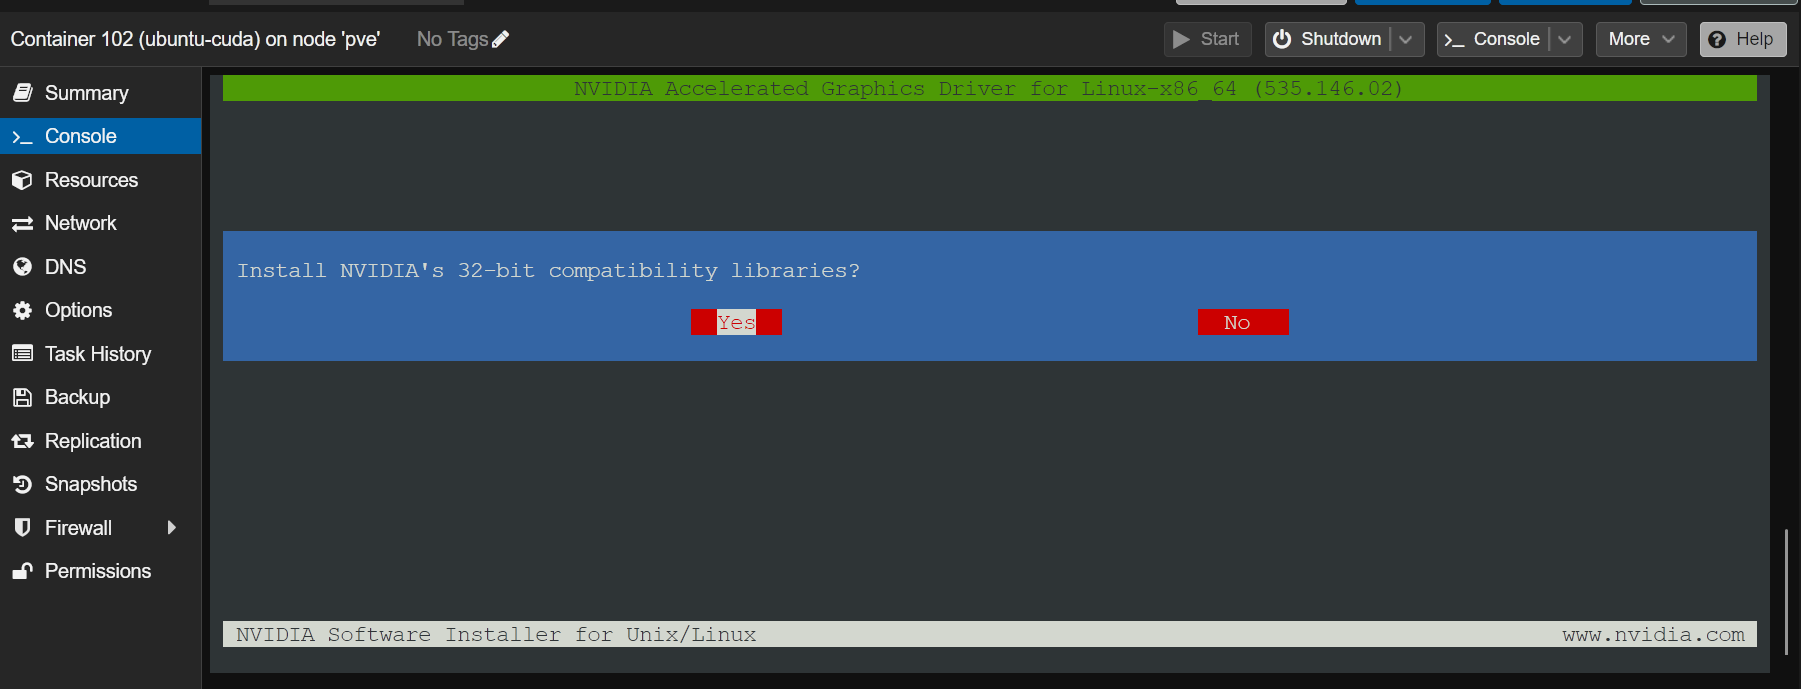
Task: Click the NVIDIA Software Installer footer text
Action: click(496, 634)
